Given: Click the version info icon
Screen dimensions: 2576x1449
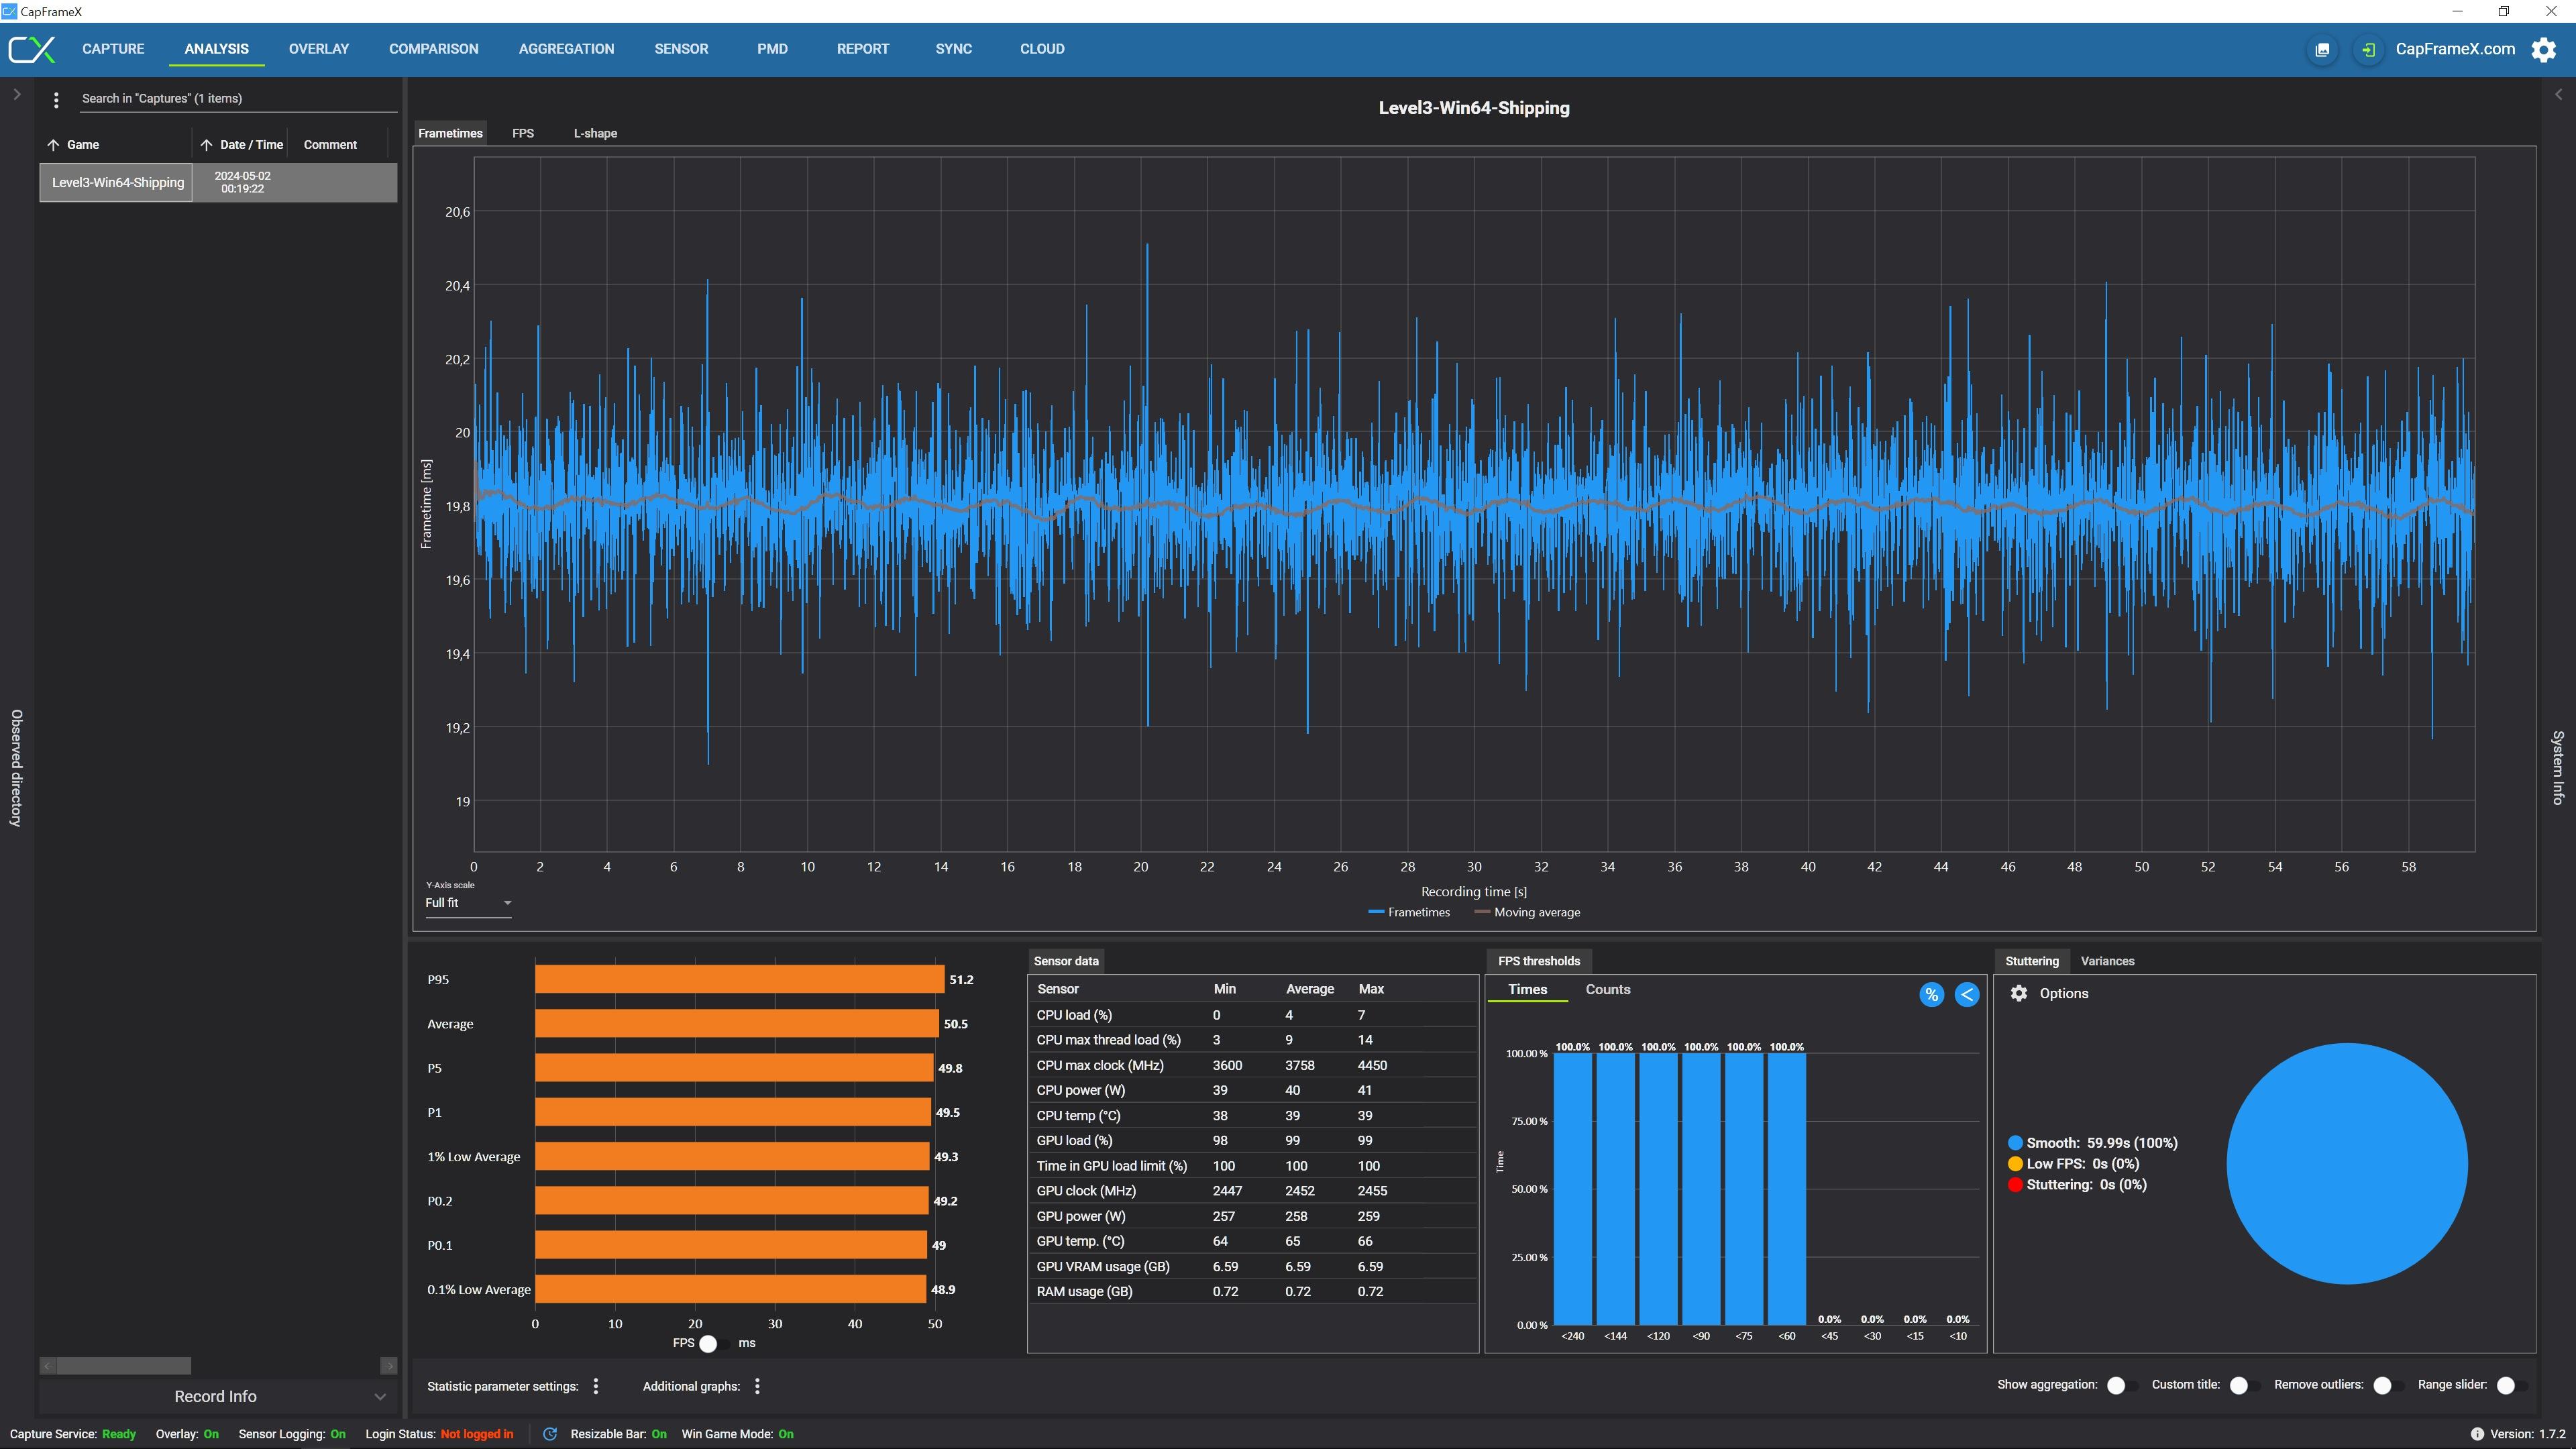Looking at the screenshot, I should (x=2477, y=1434).
